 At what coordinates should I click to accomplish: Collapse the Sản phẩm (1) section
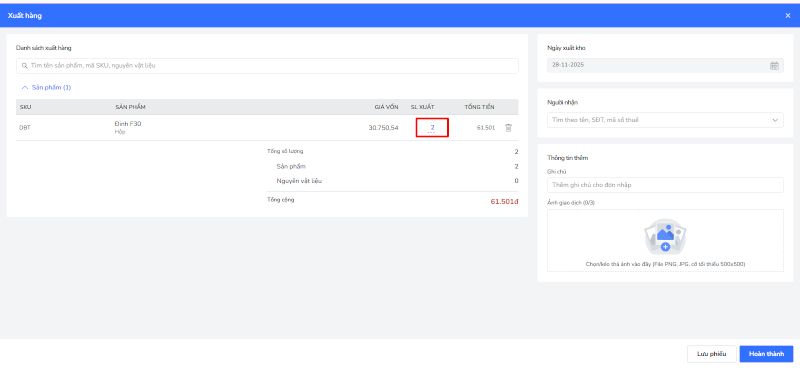pyautogui.click(x=46, y=88)
